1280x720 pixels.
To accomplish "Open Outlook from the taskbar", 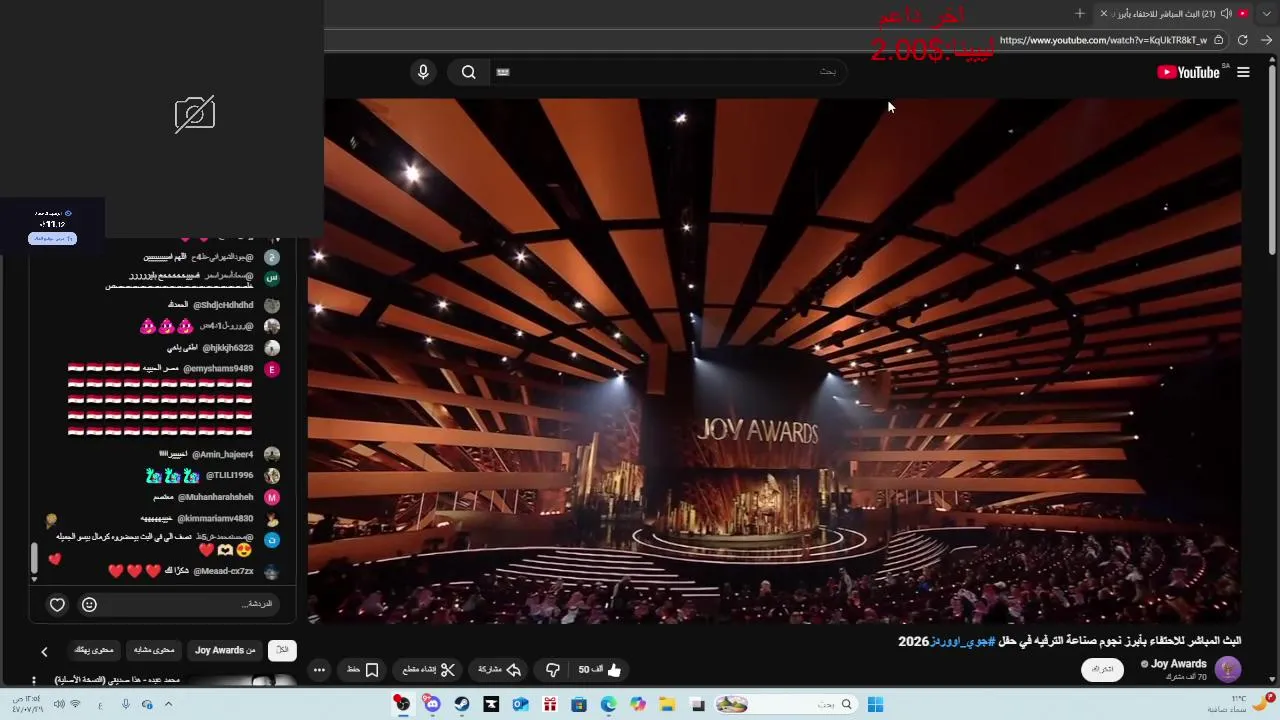I will point(520,704).
